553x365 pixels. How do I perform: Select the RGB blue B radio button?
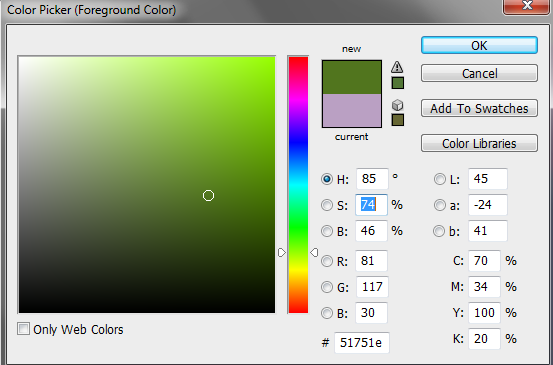point(327,313)
